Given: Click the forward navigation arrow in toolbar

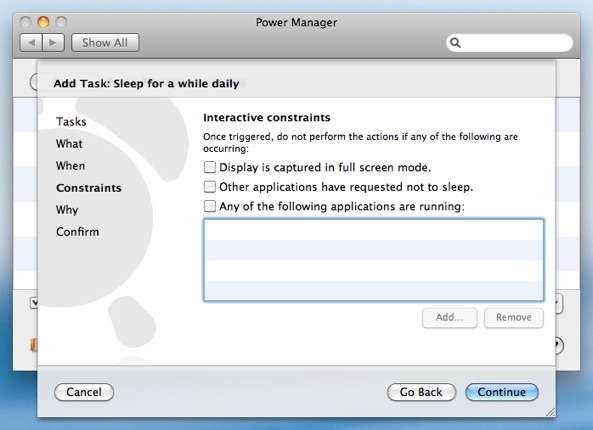Looking at the screenshot, I should [53, 43].
